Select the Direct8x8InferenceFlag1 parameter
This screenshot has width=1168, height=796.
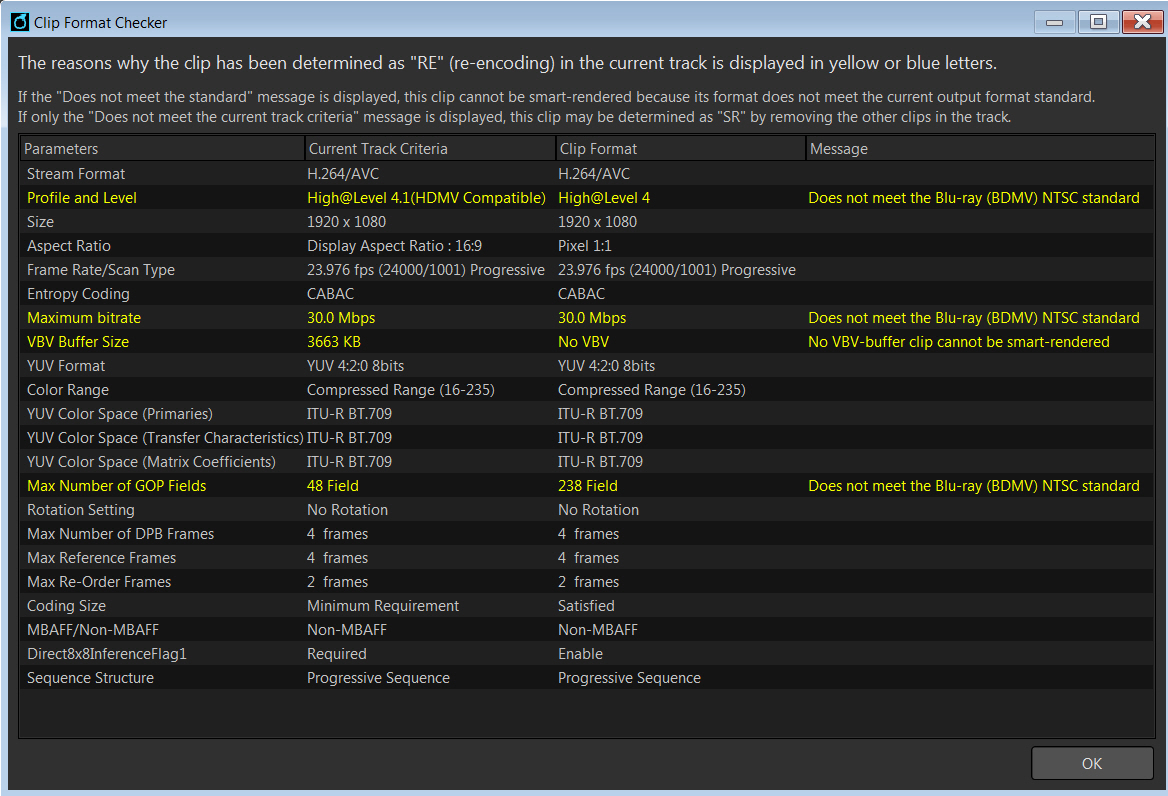click(107, 654)
